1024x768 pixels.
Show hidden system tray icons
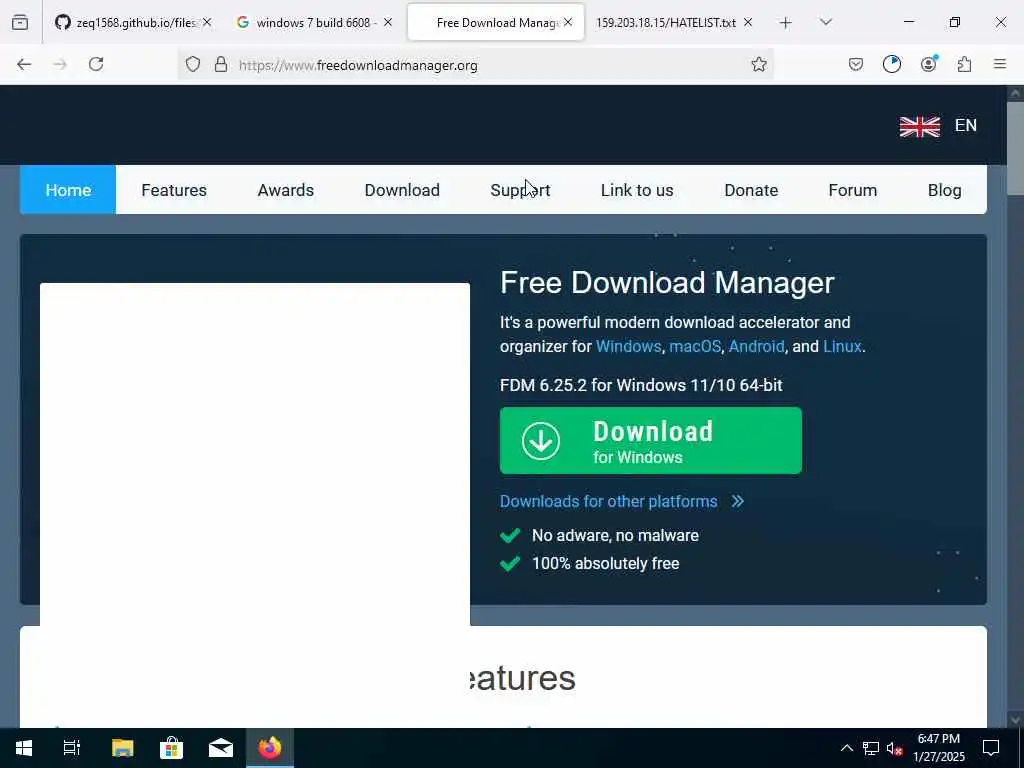tap(846, 748)
